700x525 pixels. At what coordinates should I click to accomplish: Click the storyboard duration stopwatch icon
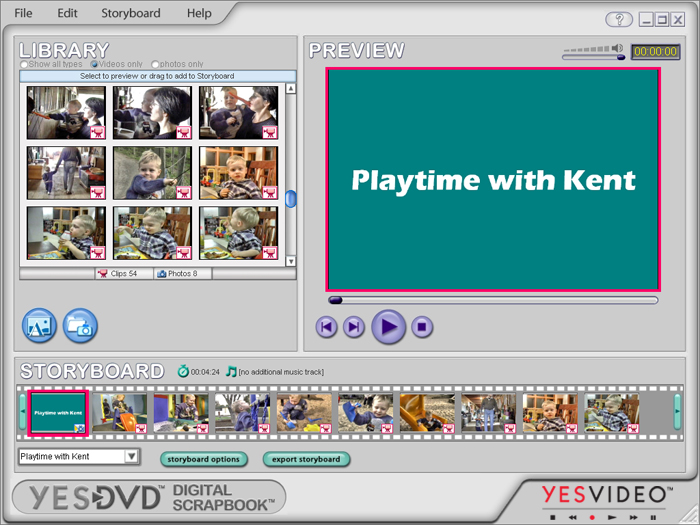[x=183, y=371]
